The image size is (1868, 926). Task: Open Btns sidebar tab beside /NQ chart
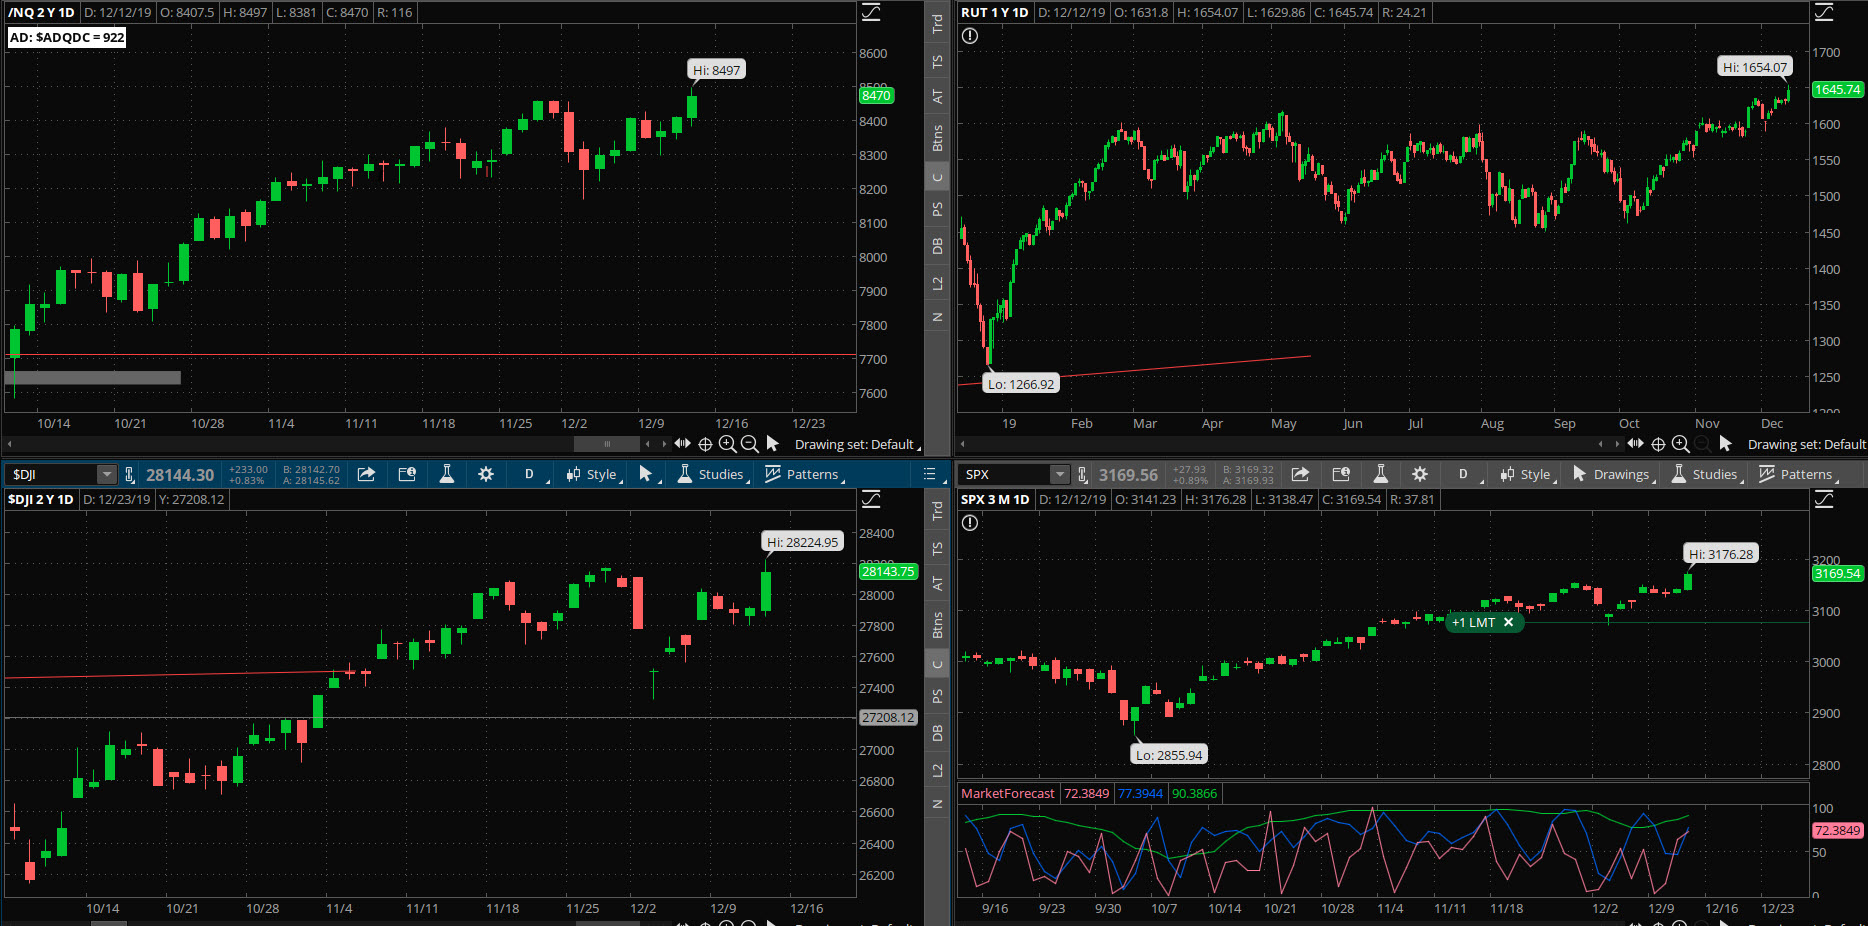[x=937, y=137]
